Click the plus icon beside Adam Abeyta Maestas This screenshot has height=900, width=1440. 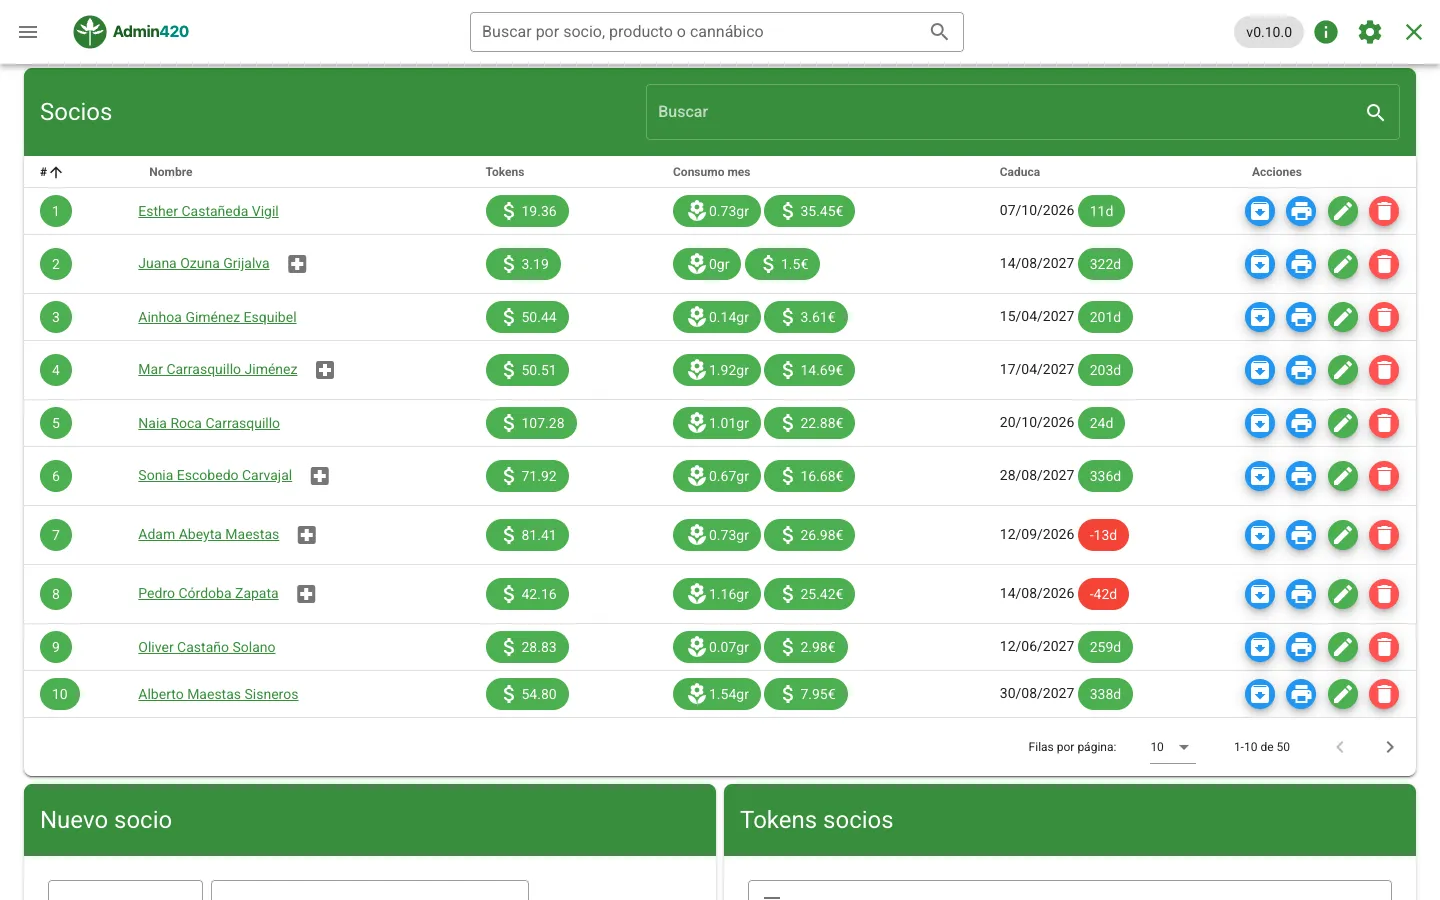pyautogui.click(x=307, y=535)
